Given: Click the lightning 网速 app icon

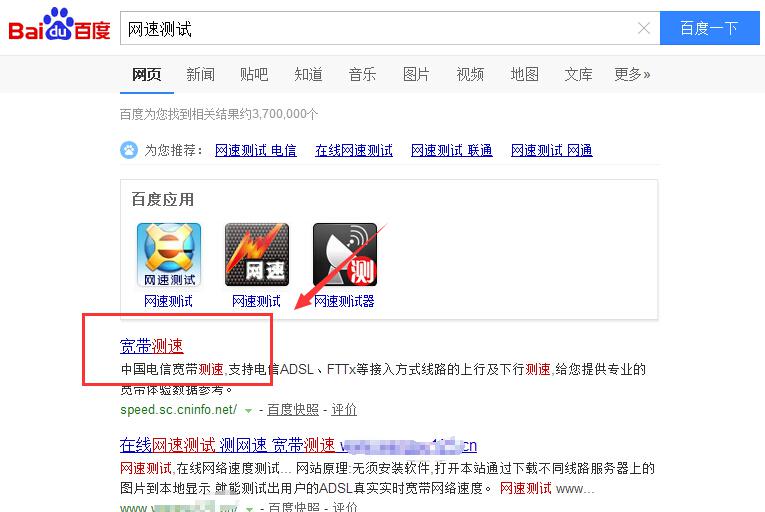Looking at the screenshot, I should point(257,254).
